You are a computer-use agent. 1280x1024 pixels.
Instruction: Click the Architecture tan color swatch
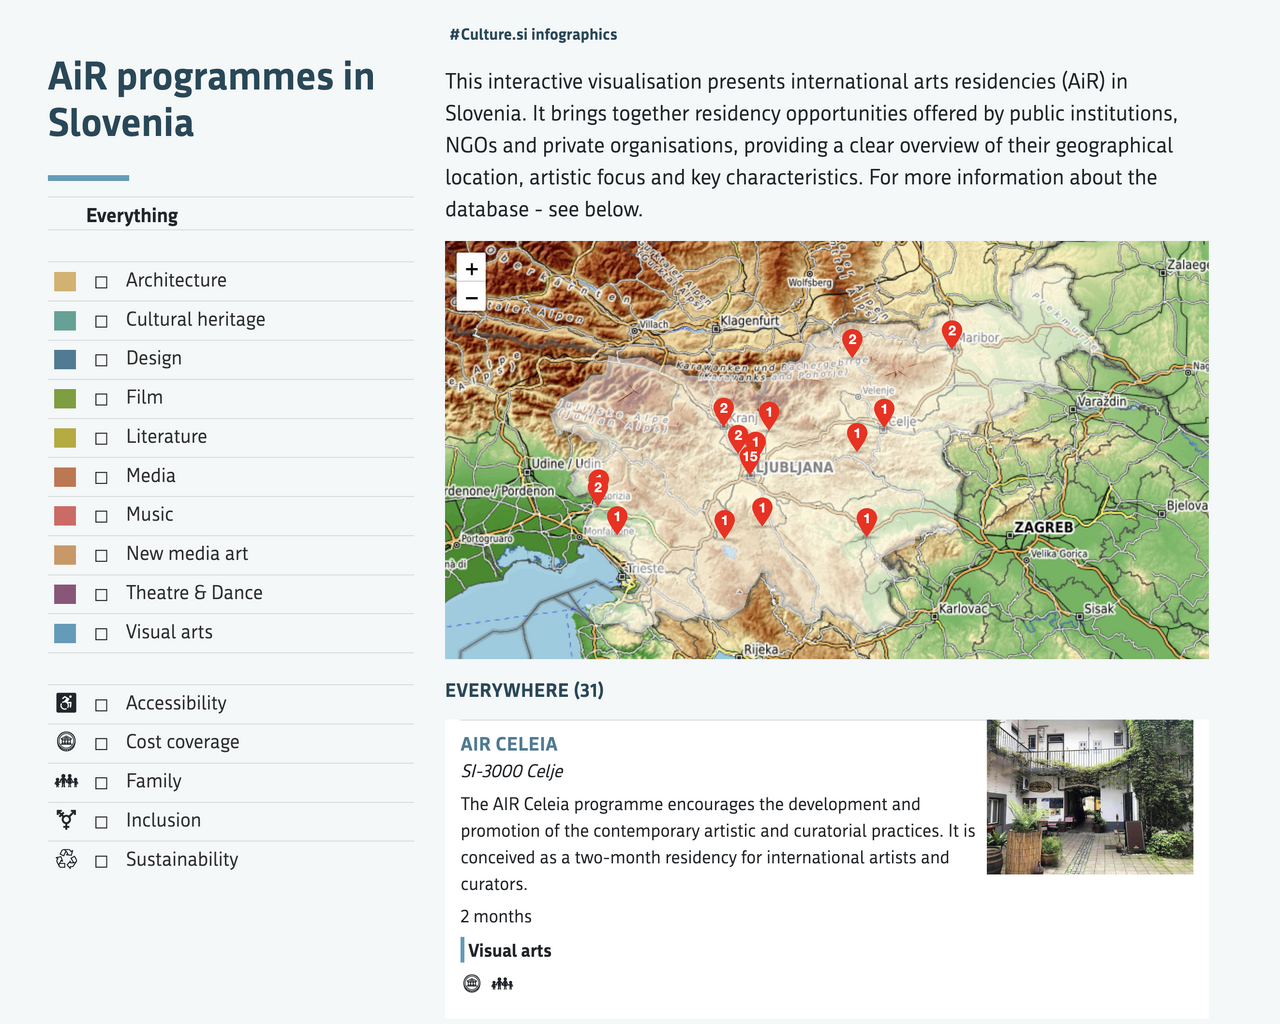65,281
